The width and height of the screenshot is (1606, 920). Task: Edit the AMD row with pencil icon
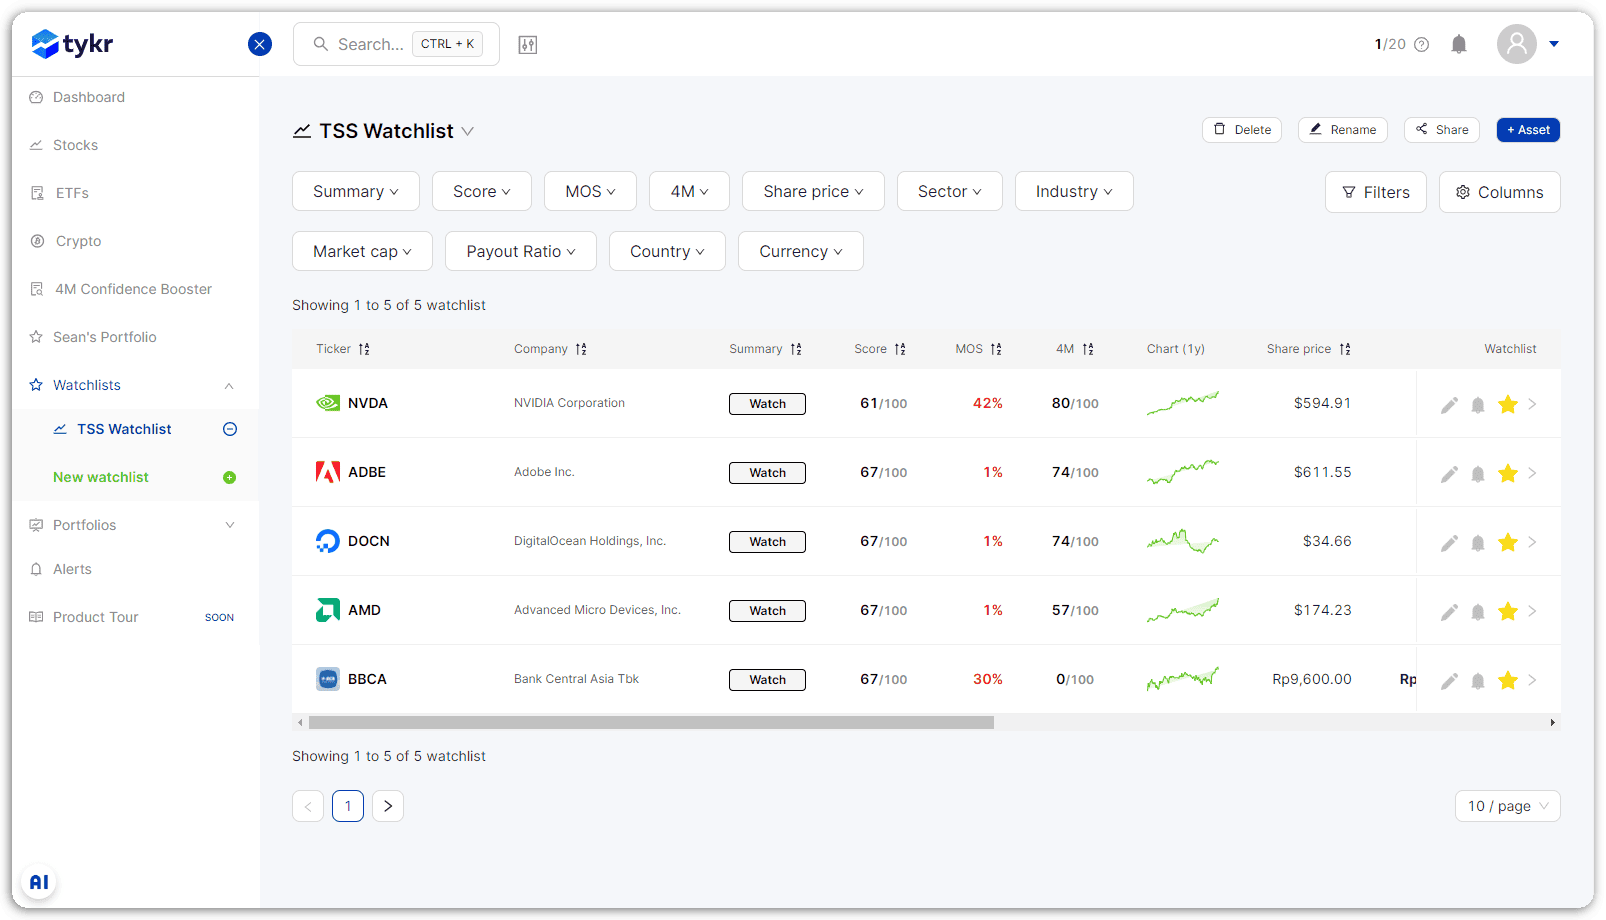tap(1449, 611)
